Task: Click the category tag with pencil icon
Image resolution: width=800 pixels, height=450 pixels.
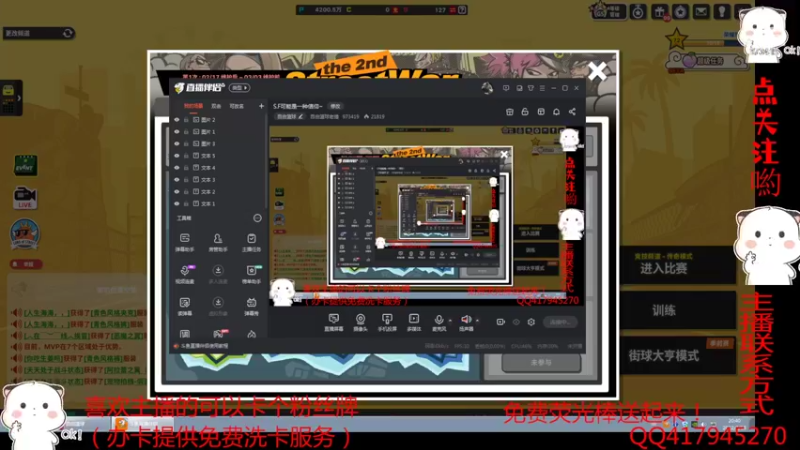Action: [x=290, y=117]
